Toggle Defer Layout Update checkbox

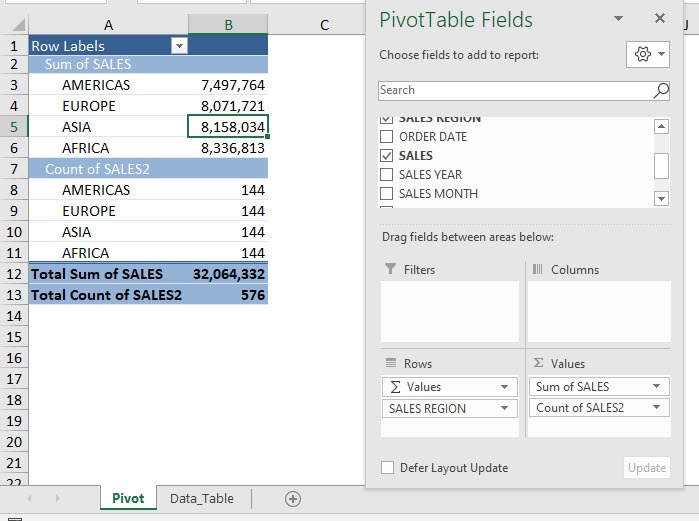click(x=387, y=468)
